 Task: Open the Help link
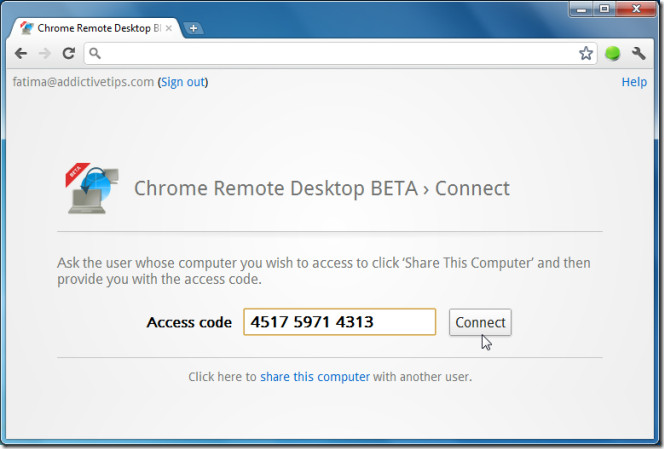634,82
